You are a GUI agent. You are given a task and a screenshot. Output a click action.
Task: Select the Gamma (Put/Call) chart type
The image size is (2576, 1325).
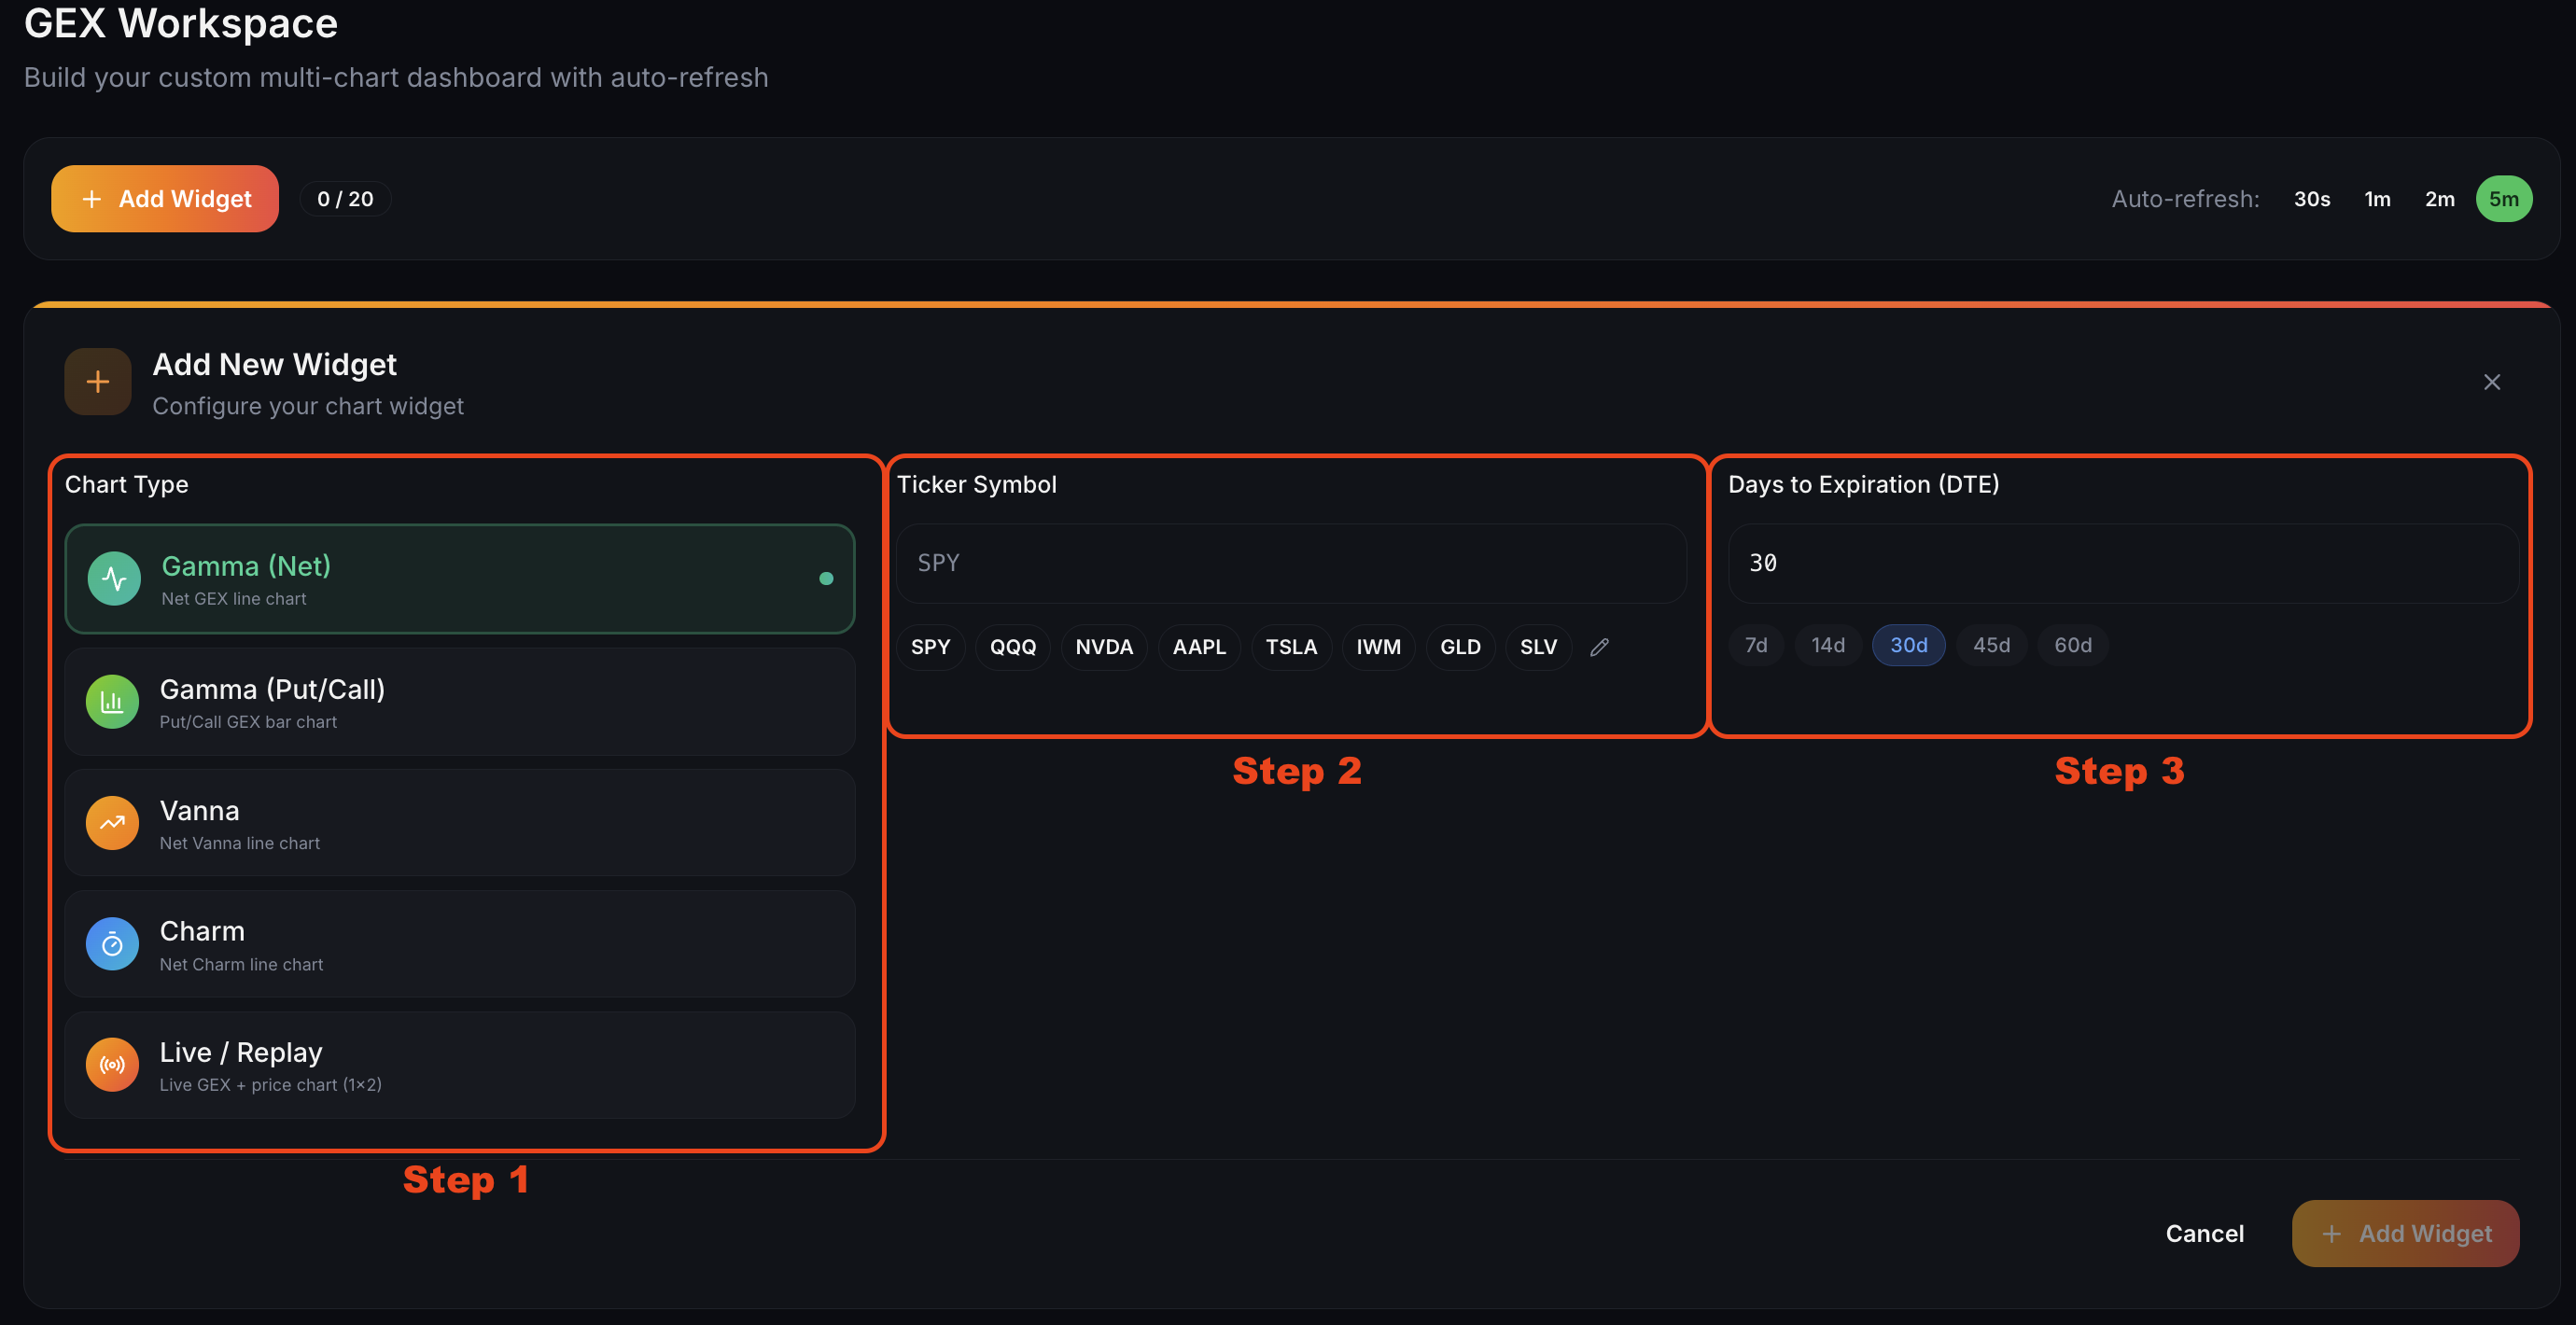[x=460, y=702]
